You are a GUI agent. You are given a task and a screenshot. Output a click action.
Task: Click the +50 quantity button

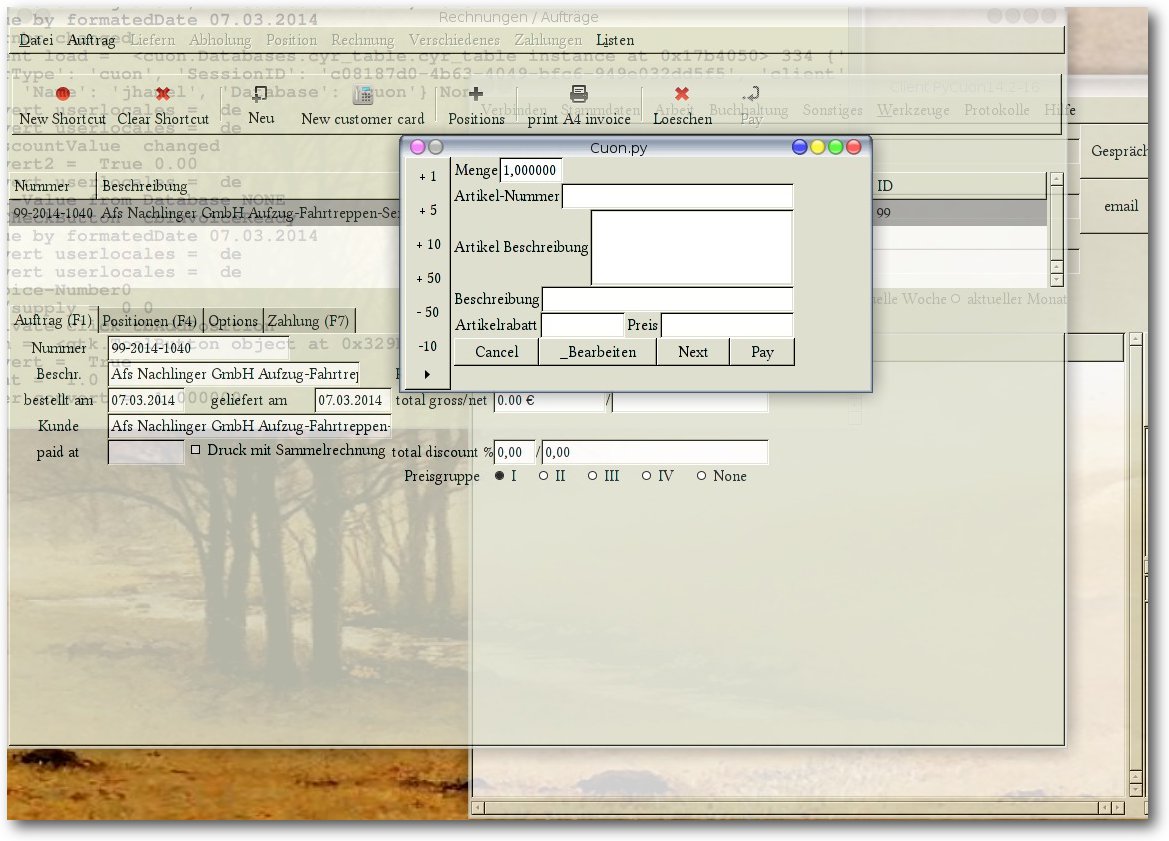[x=427, y=278]
